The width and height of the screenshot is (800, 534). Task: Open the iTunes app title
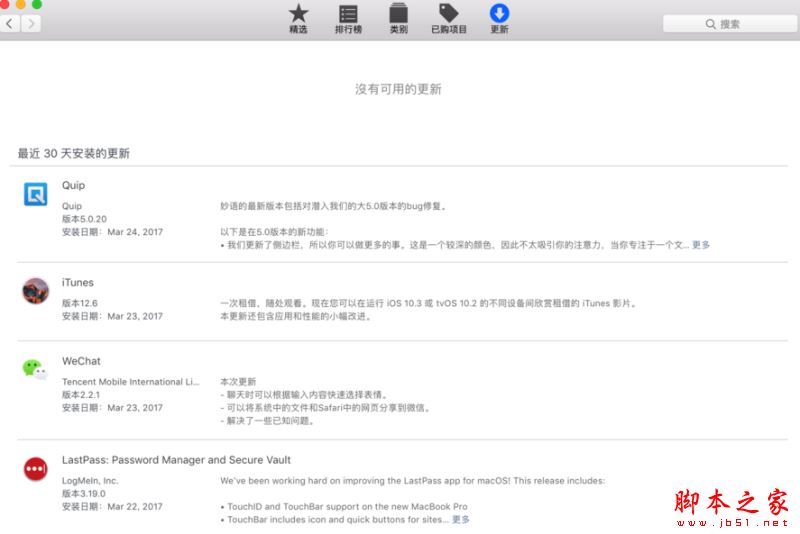pos(78,282)
